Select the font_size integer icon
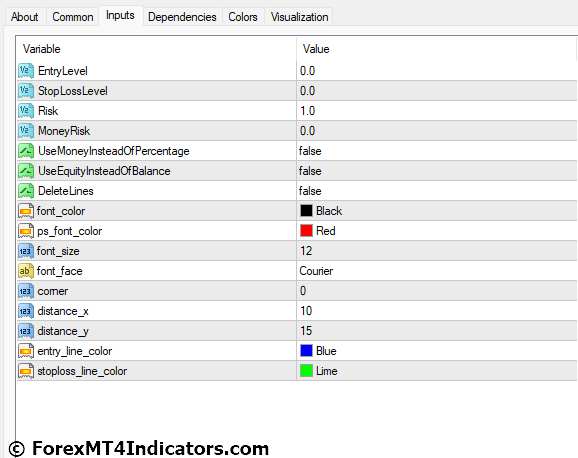The image size is (578, 458). (26, 251)
